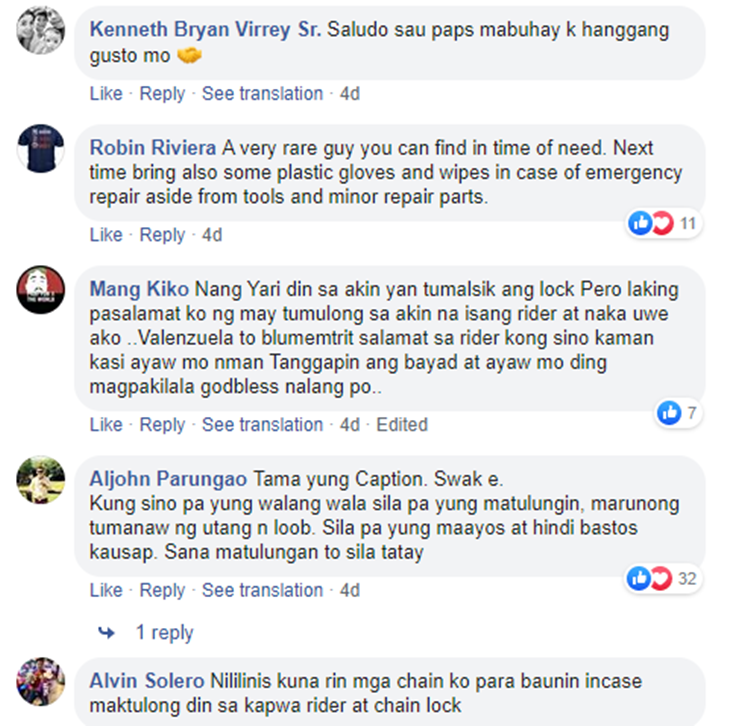Open Robin Riviera's profile name link
The height and width of the screenshot is (726, 750).
click(153, 148)
